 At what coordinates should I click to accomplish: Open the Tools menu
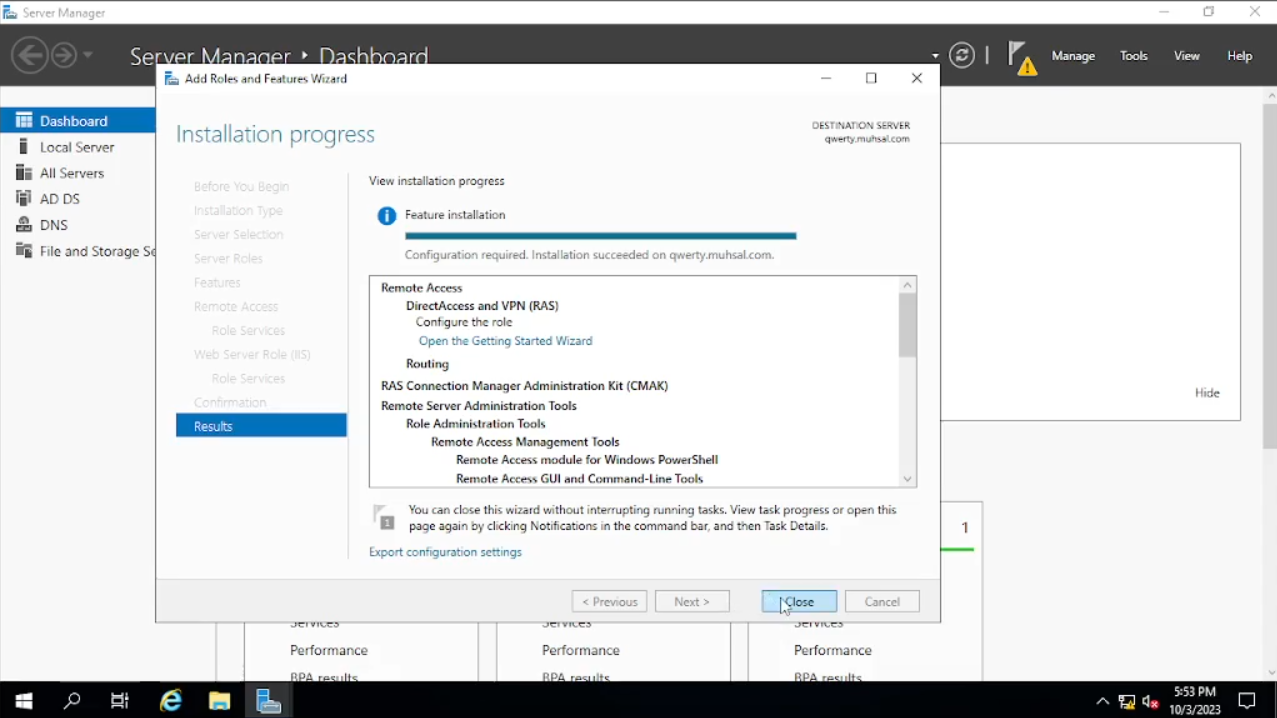(1133, 56)
